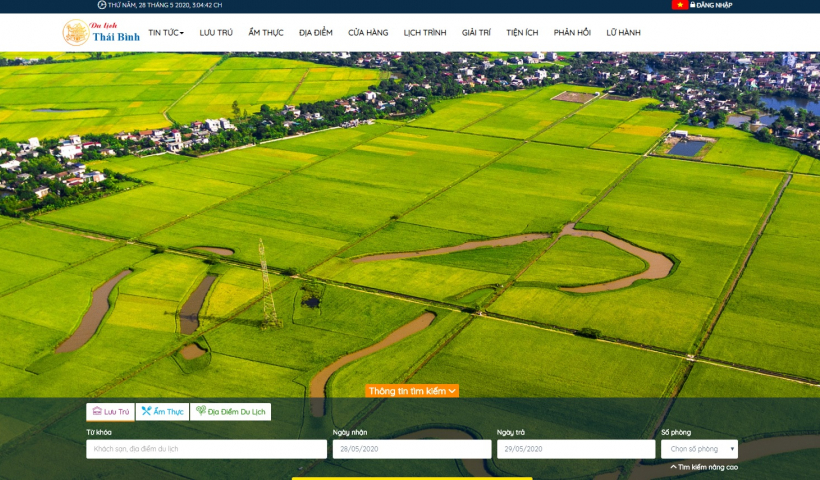
Task: Click the clock icon beside the date
Action: [x=102, y=5]
